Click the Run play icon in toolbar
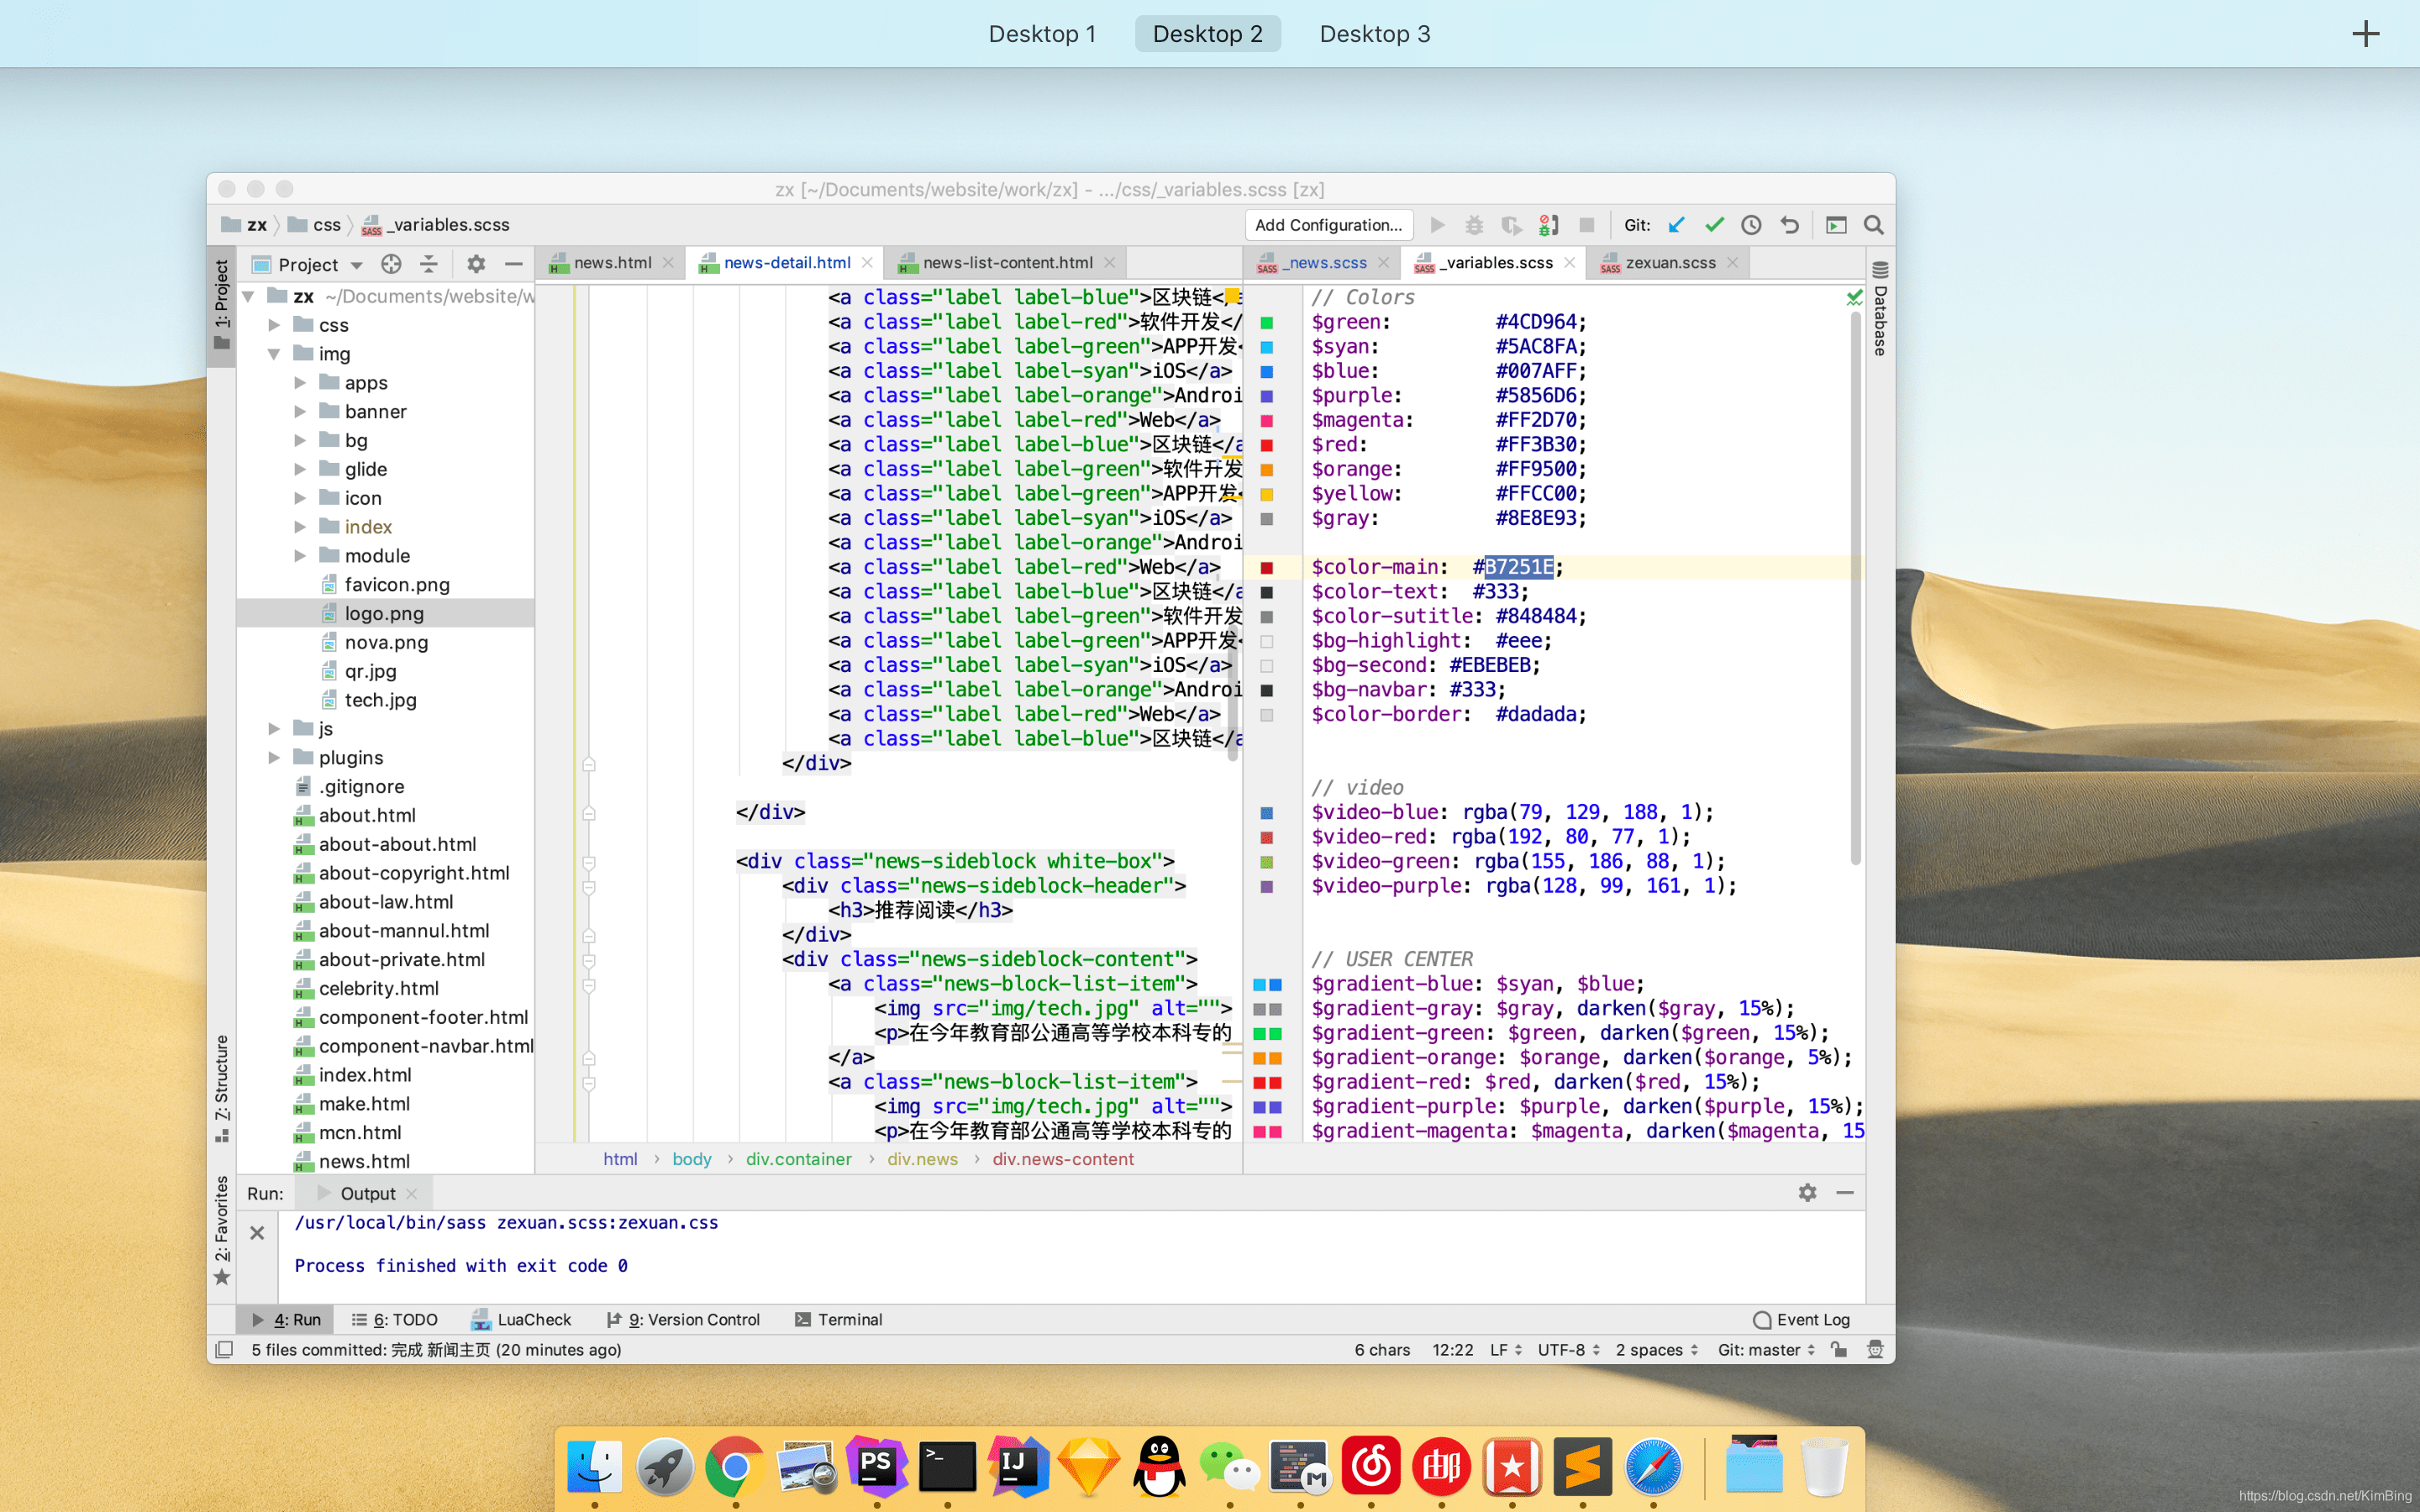This screenshot has width=2420, height=1512. tap(1437, 225)
